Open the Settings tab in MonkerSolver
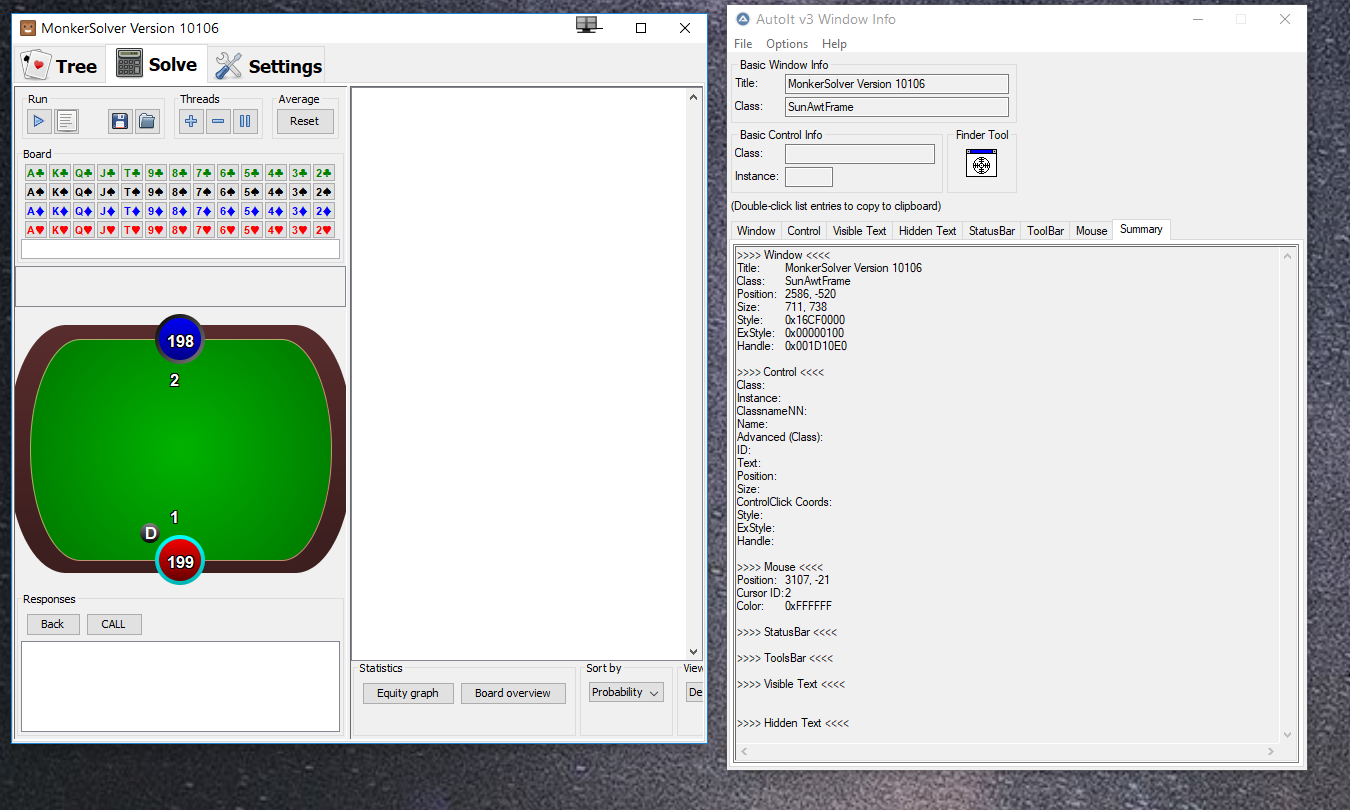 point(268,66)
